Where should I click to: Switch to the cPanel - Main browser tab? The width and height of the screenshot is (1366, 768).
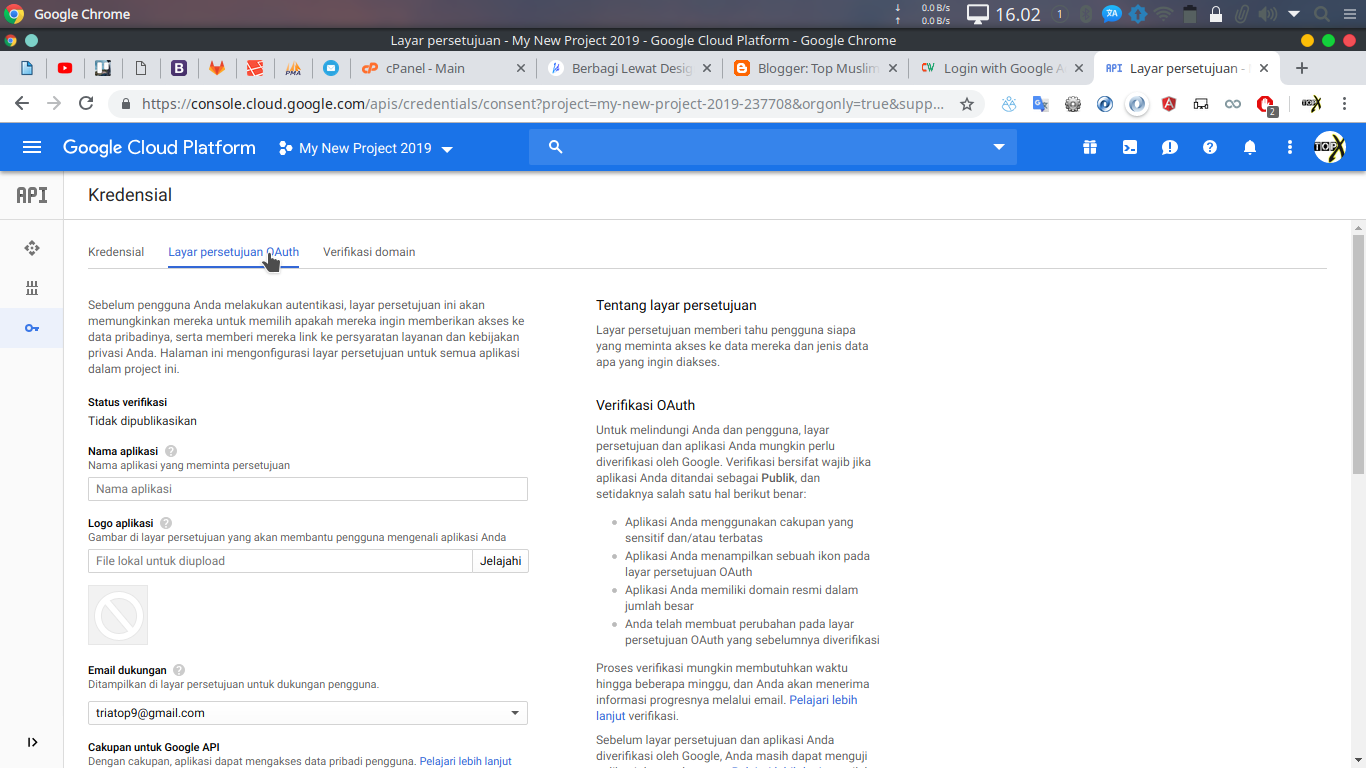[x=425, y=68]
